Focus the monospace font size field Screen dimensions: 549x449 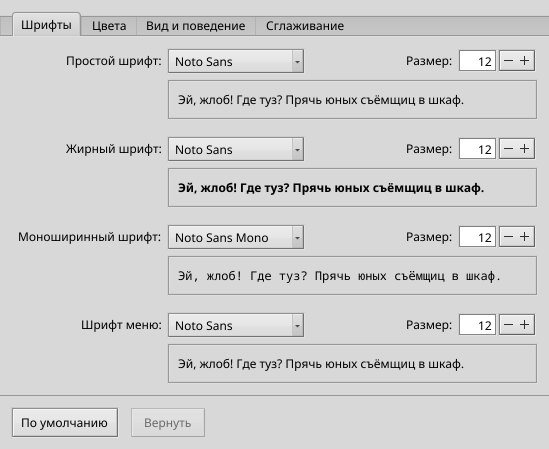[477, 237]
